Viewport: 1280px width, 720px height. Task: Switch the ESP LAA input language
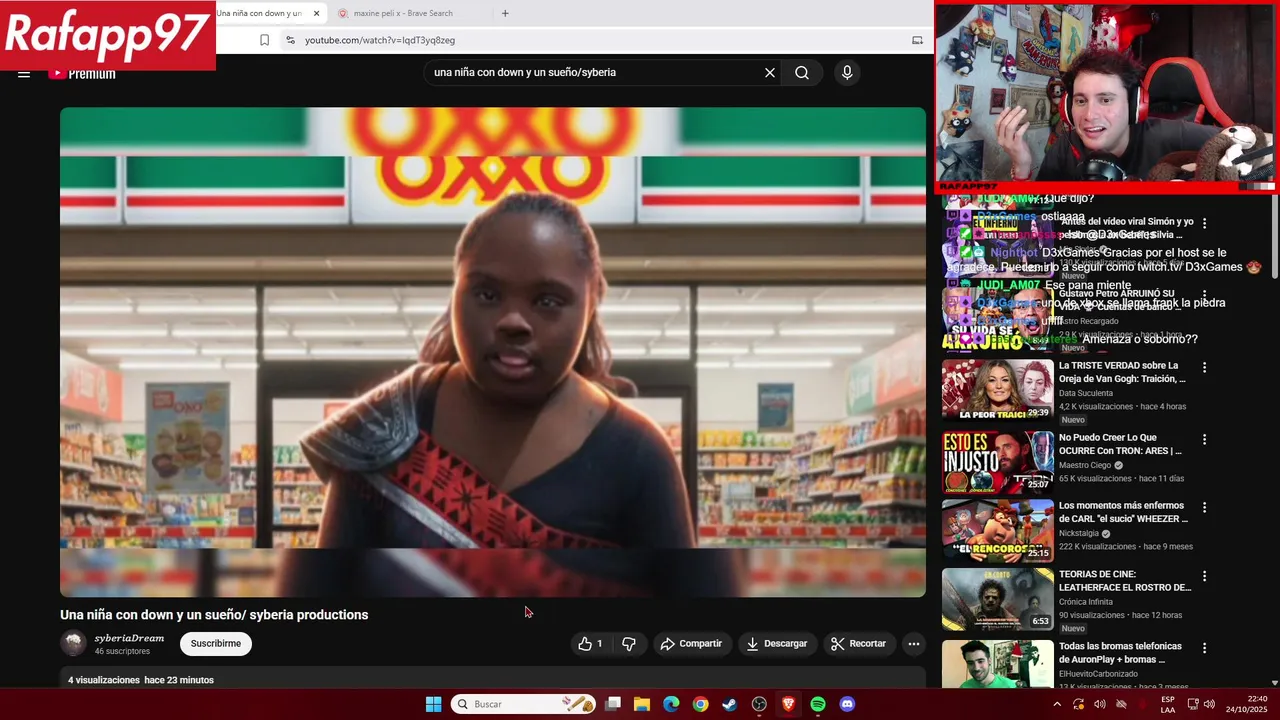pyautogui.click(x=1168, y=704)
